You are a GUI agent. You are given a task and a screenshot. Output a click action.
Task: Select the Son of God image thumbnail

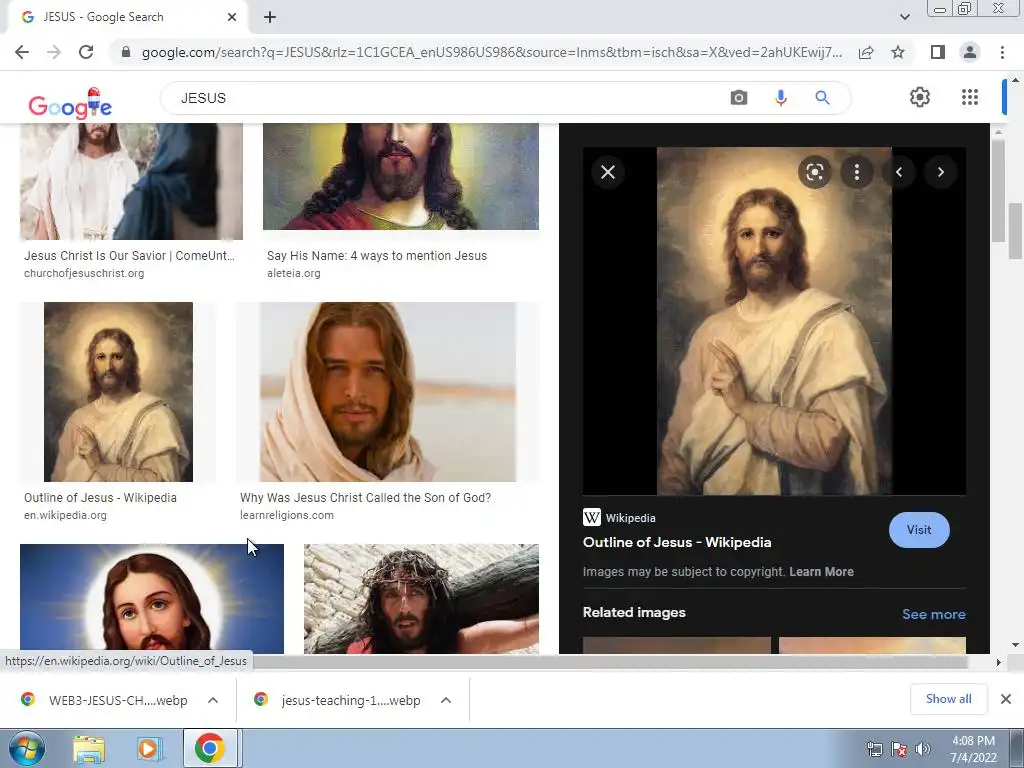(388, 392)
